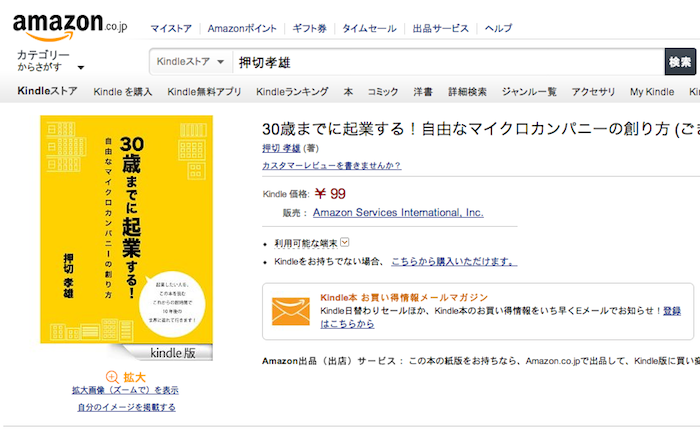This screenshot has height=429, width=700.
Task: Expand the 利用可能な端末 dropdown arrow
Action: (345, 242)
